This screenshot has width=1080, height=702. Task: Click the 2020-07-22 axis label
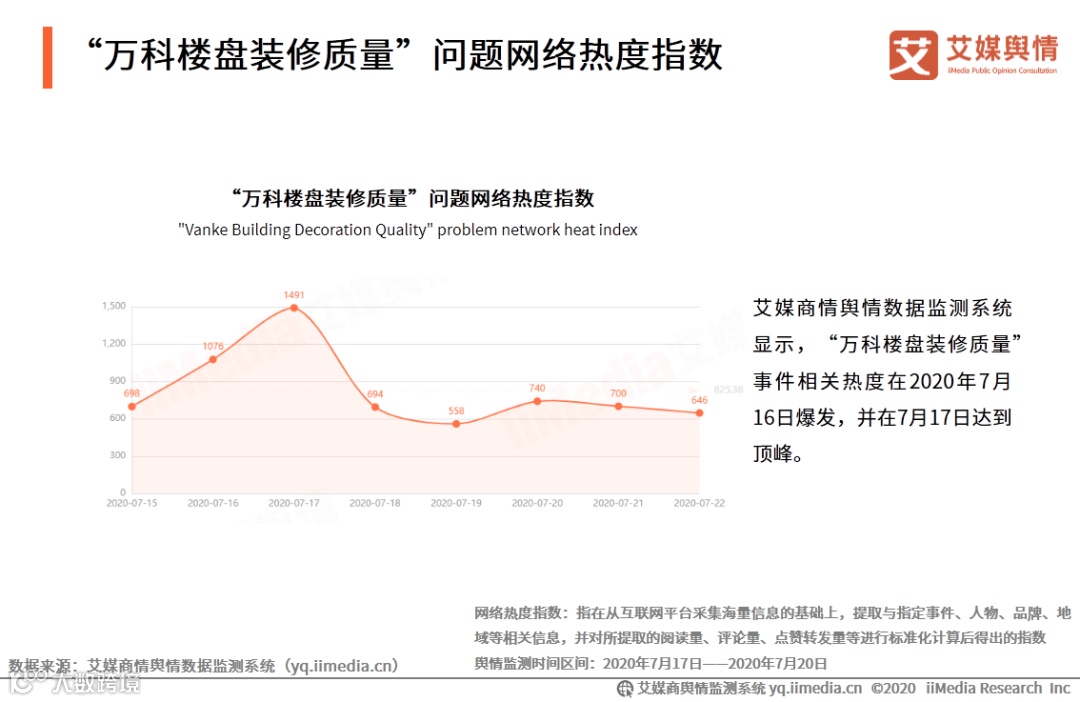(699, 504)
